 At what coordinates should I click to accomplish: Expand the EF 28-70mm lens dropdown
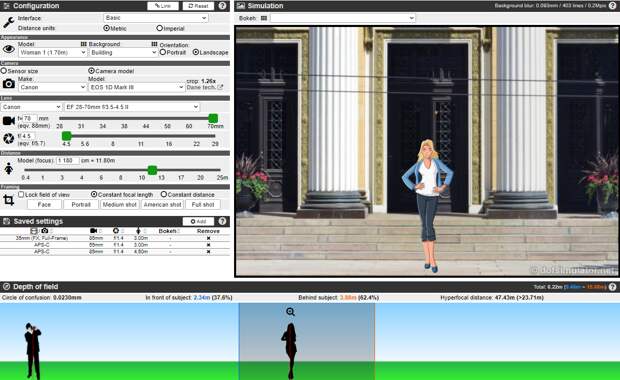(132, 107)
